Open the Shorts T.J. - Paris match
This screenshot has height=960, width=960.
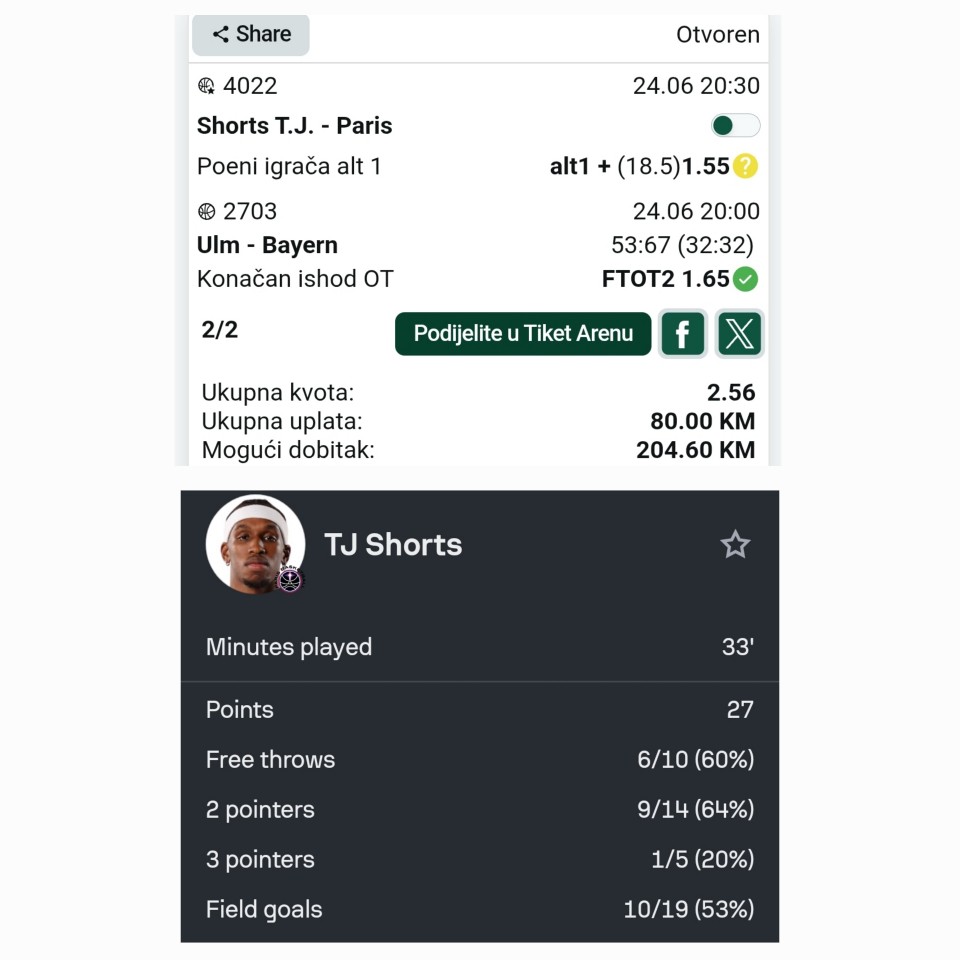click(294, 126)
